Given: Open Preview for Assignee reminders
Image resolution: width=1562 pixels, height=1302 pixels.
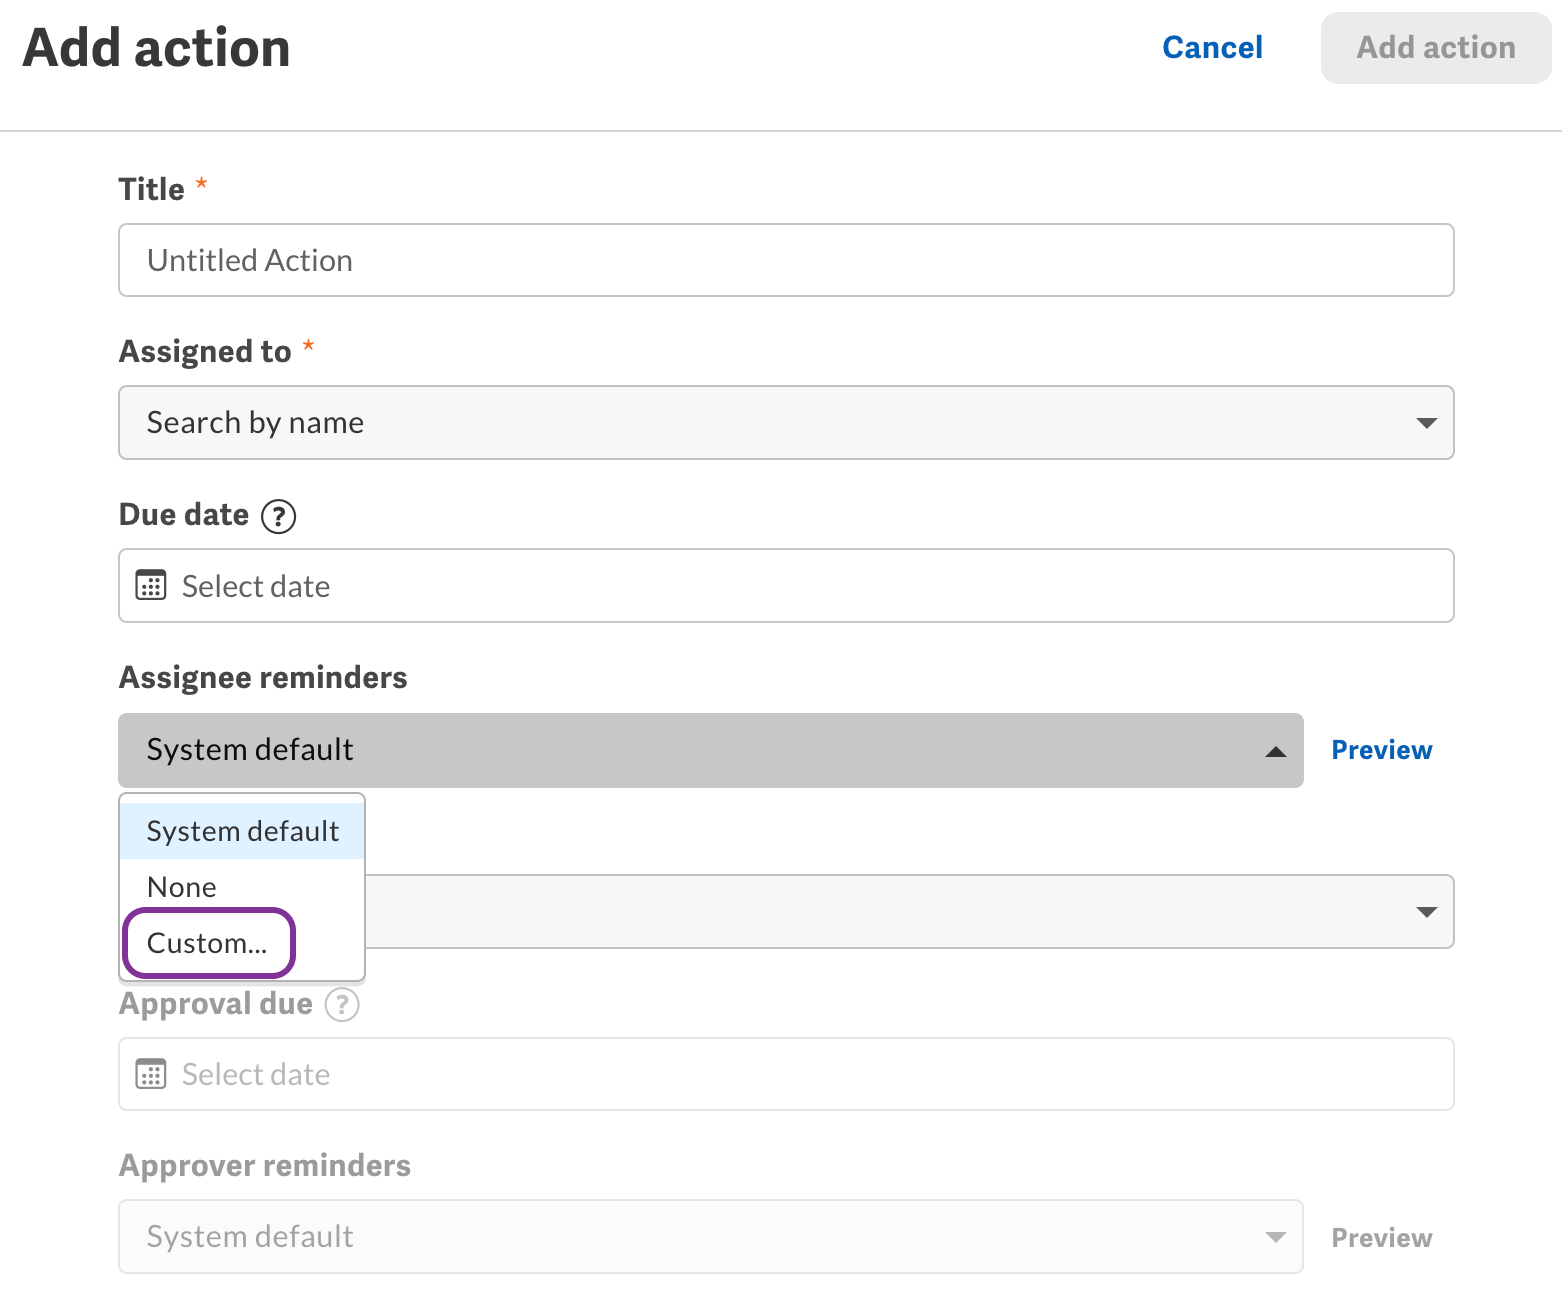Looking at the screenshot, I should click(1381, 750).
